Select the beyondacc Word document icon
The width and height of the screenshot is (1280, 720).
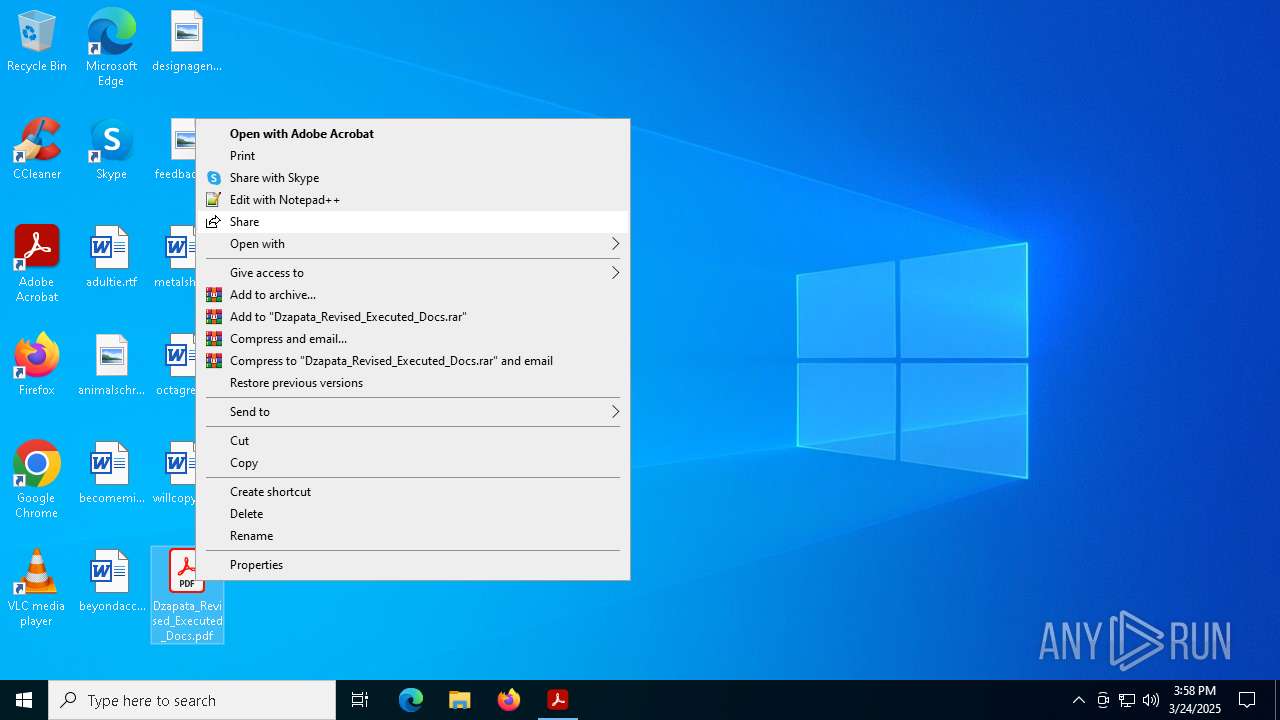[x=111, y=582]
